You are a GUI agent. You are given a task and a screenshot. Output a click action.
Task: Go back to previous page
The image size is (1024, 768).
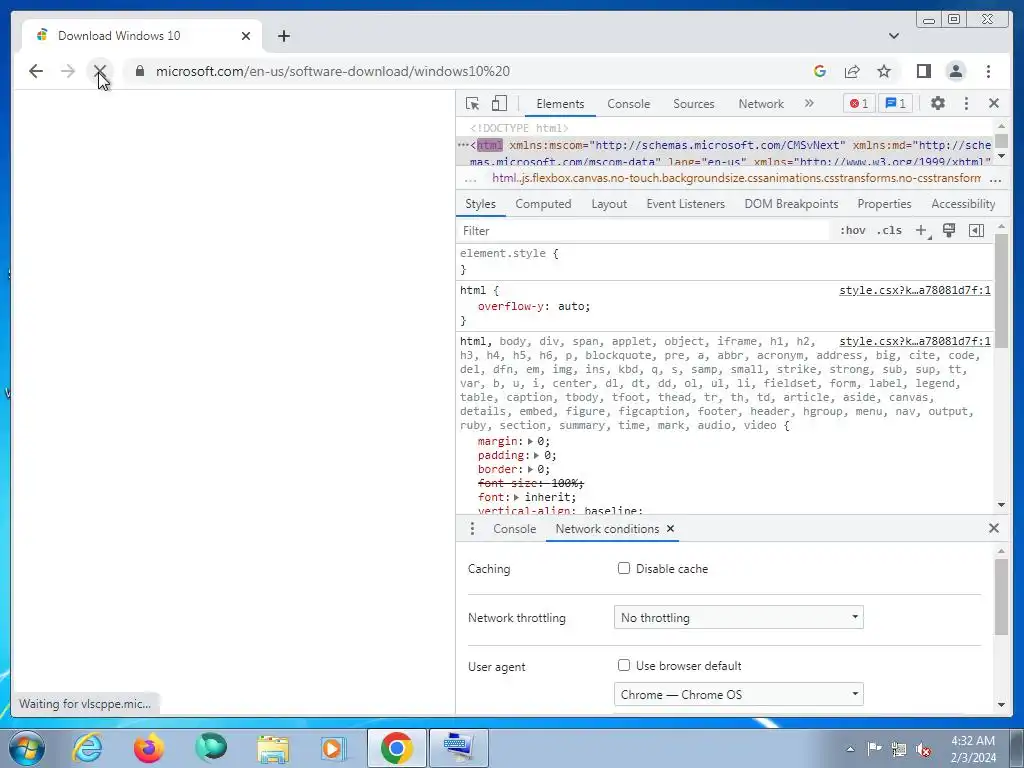pos(36,71)
